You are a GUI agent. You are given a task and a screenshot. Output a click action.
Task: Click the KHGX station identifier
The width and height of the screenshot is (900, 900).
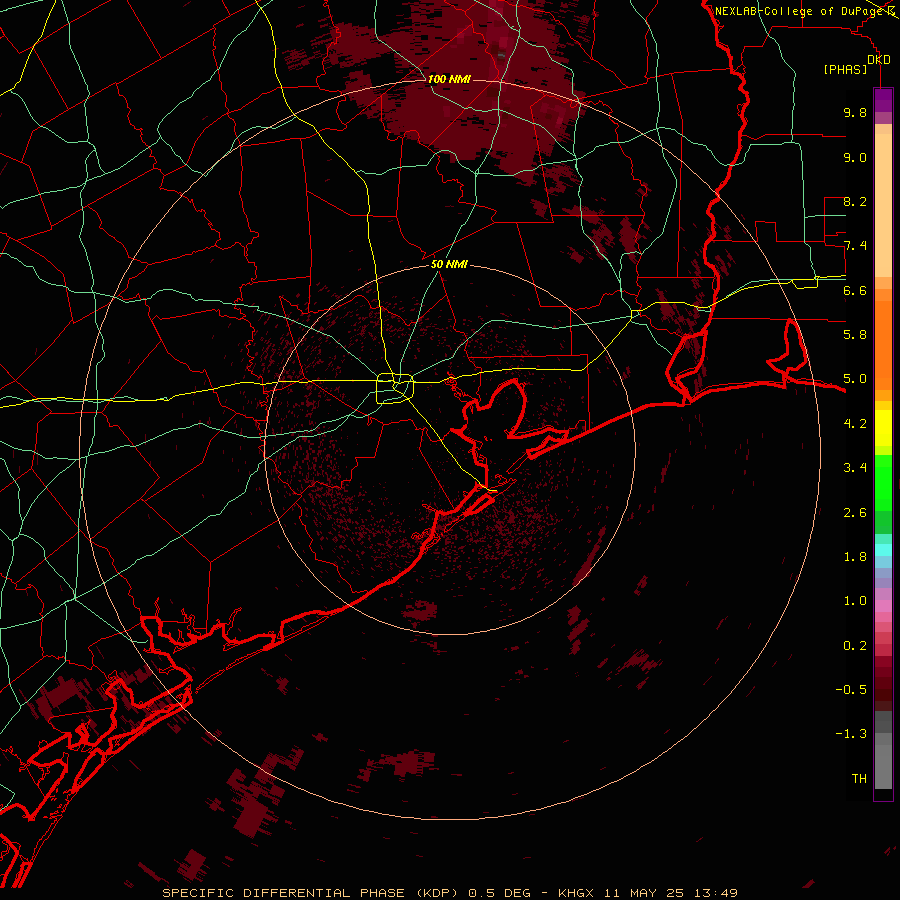click(x=576, y=893)
